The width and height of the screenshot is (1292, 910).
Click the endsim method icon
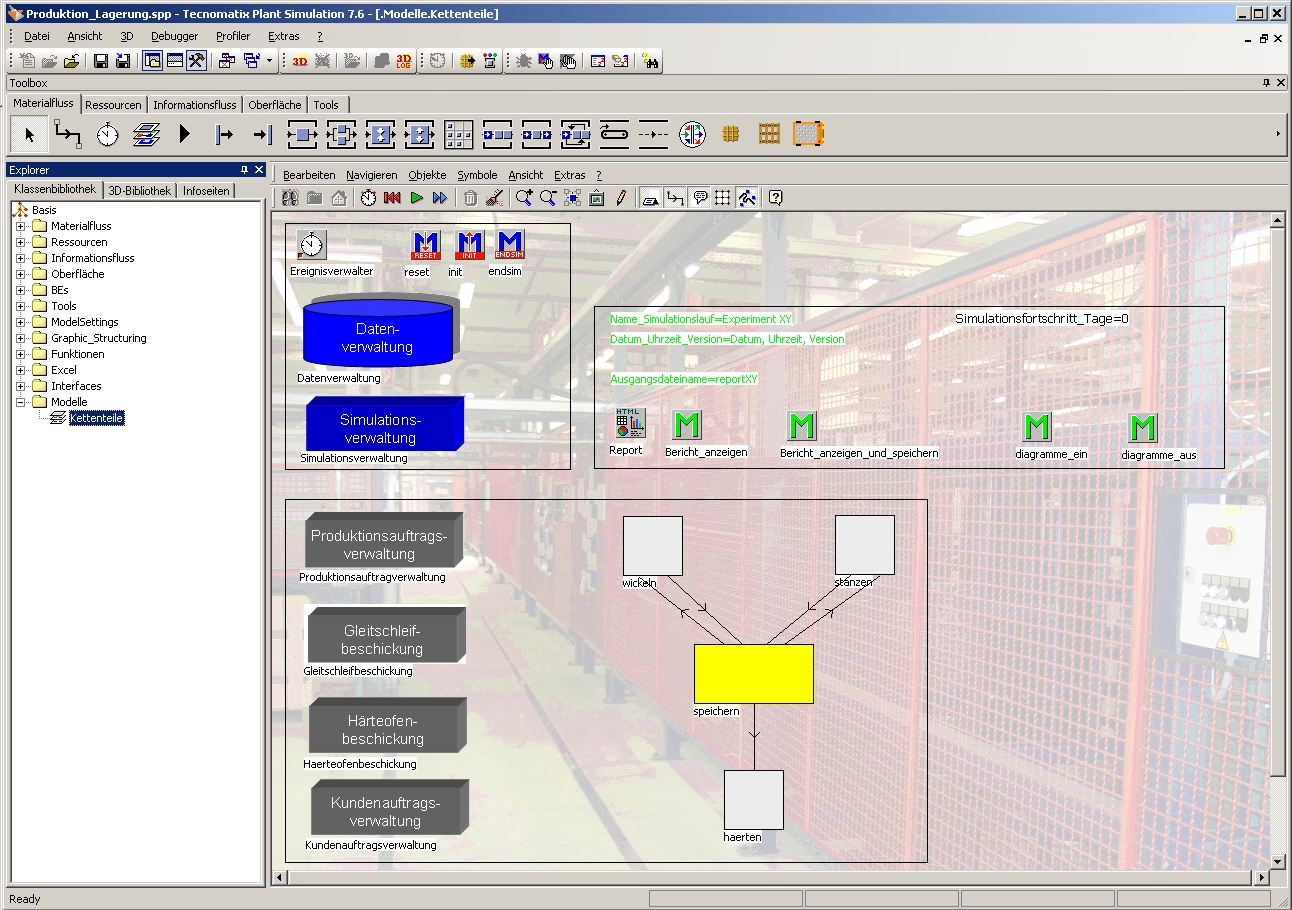(x=510, y=245)
